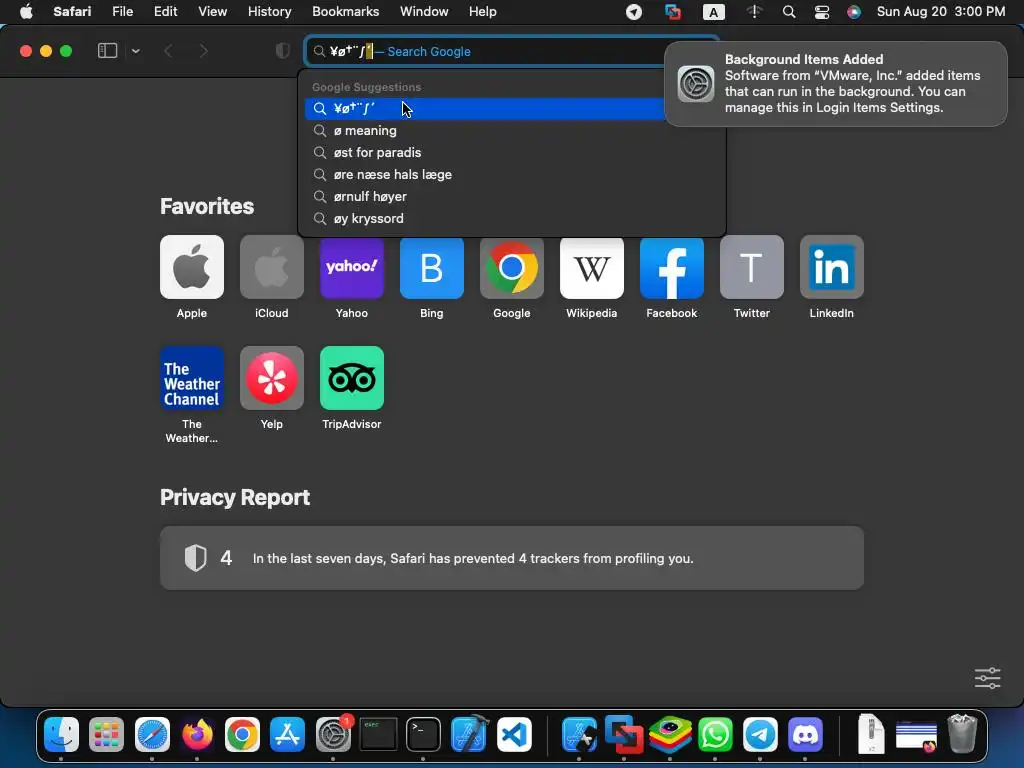Click the Safari address search field
This screenshot has width=1024, height=768.
(x=511, y=51)
